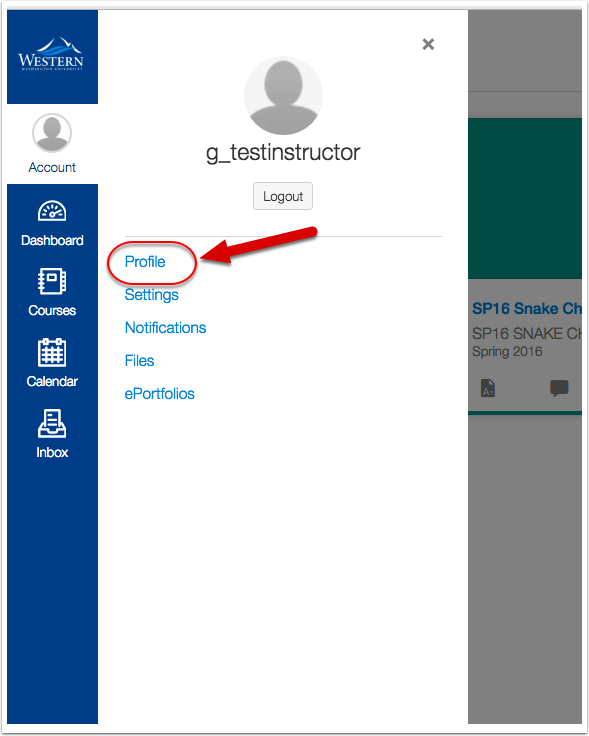Click the Dashboard label in sidebar
The width and height of the screenshot is (589, 736).
pos(52,240)
